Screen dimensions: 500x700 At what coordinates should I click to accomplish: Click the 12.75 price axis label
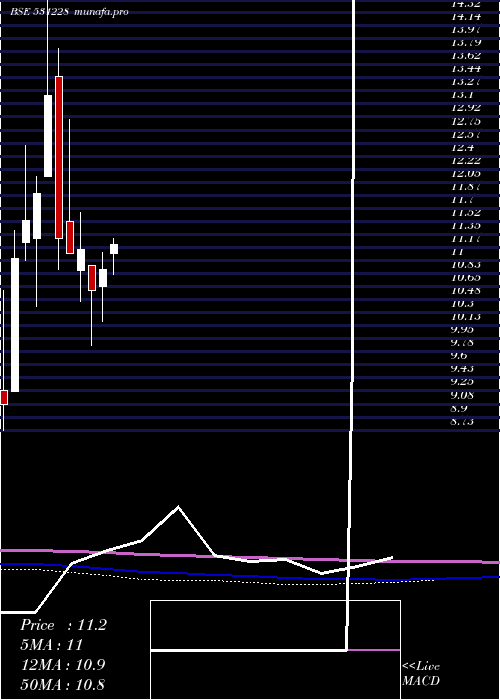(466, 121)
